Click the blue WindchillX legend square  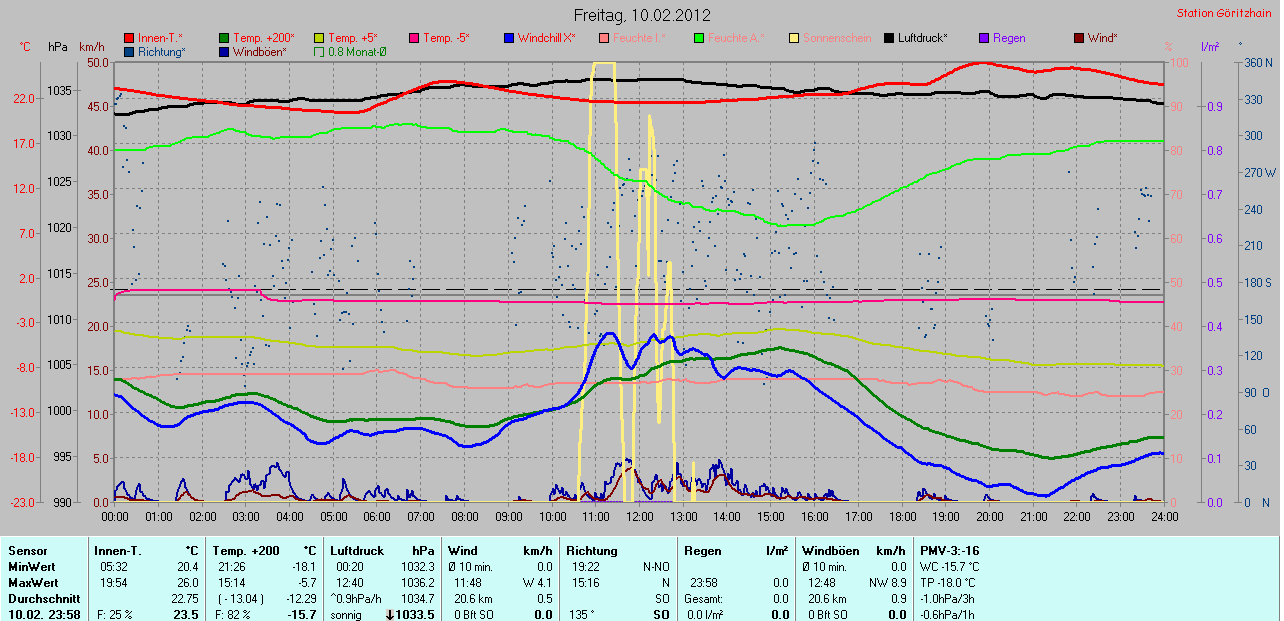coord(509,38)
